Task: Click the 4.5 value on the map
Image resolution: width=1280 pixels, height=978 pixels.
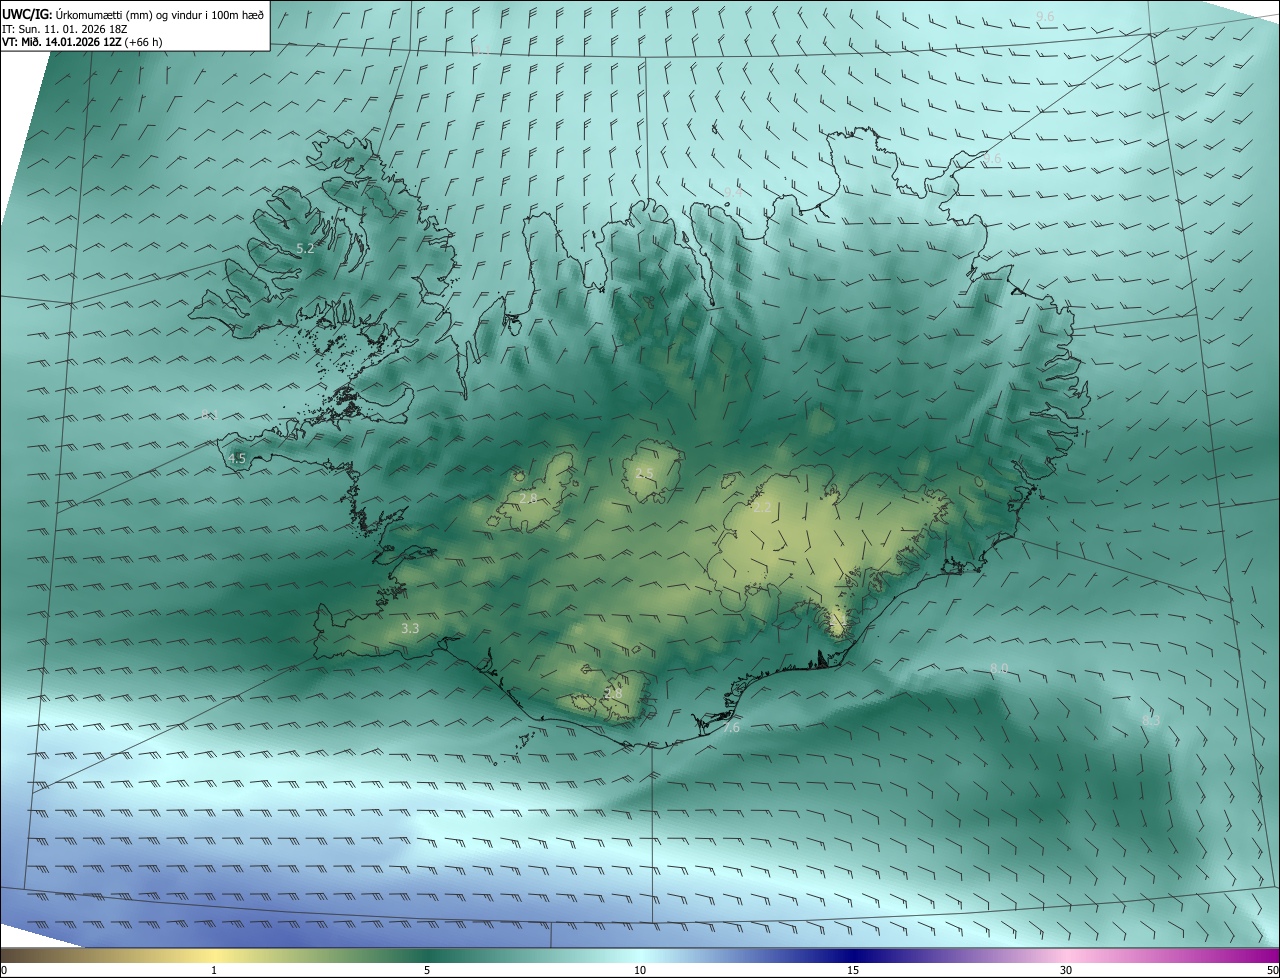Action: pos(237,459)
